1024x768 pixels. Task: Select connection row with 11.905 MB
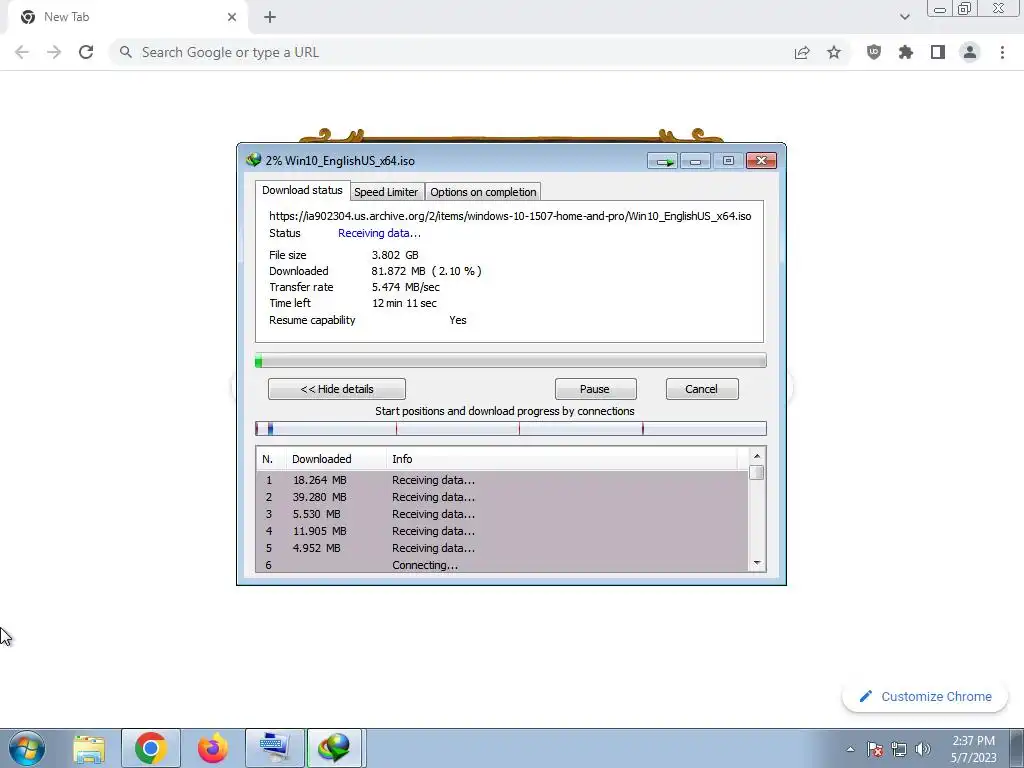(502, 531)
